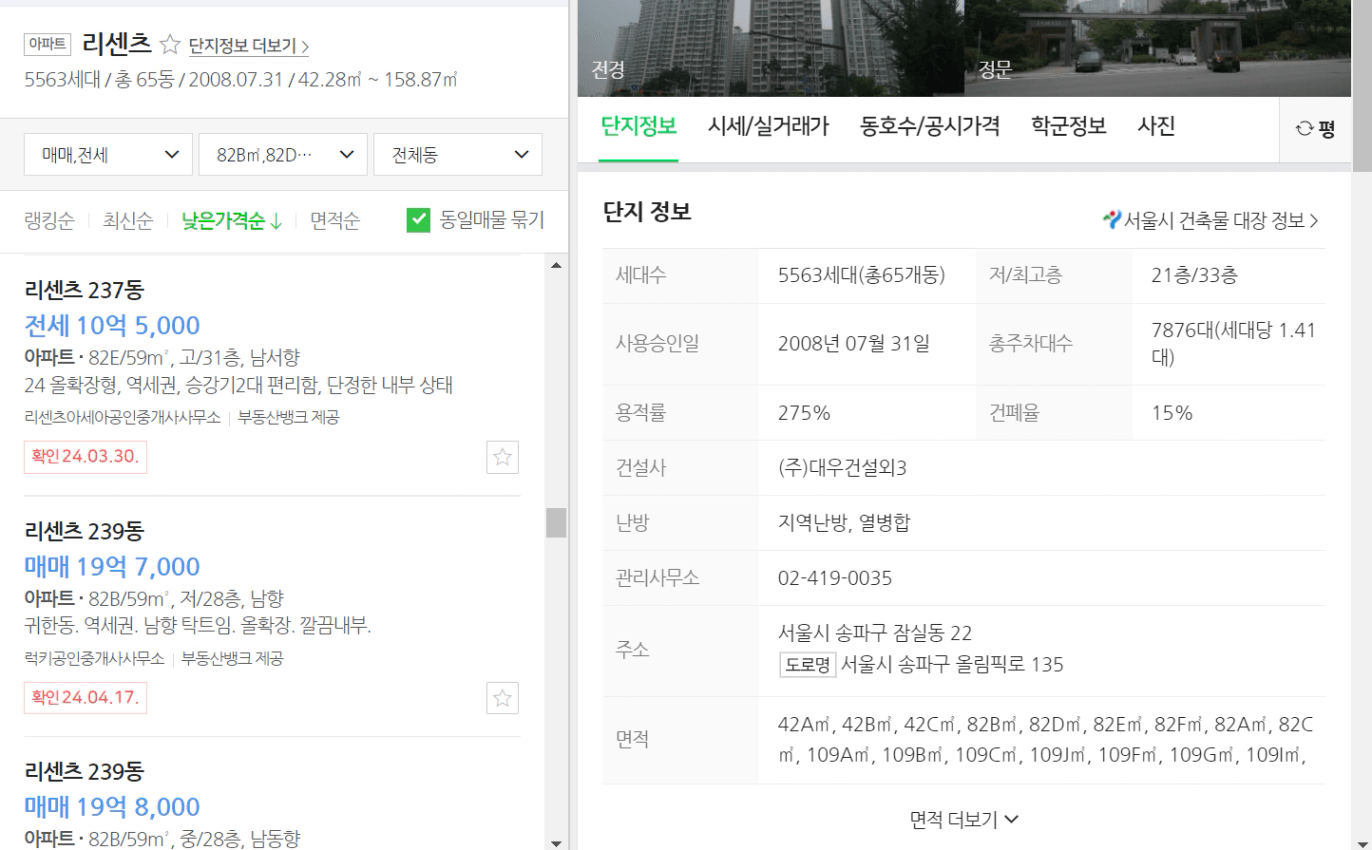
Task: Click the 리센츠 237동 listing title
Action: [x=84, y=290]
